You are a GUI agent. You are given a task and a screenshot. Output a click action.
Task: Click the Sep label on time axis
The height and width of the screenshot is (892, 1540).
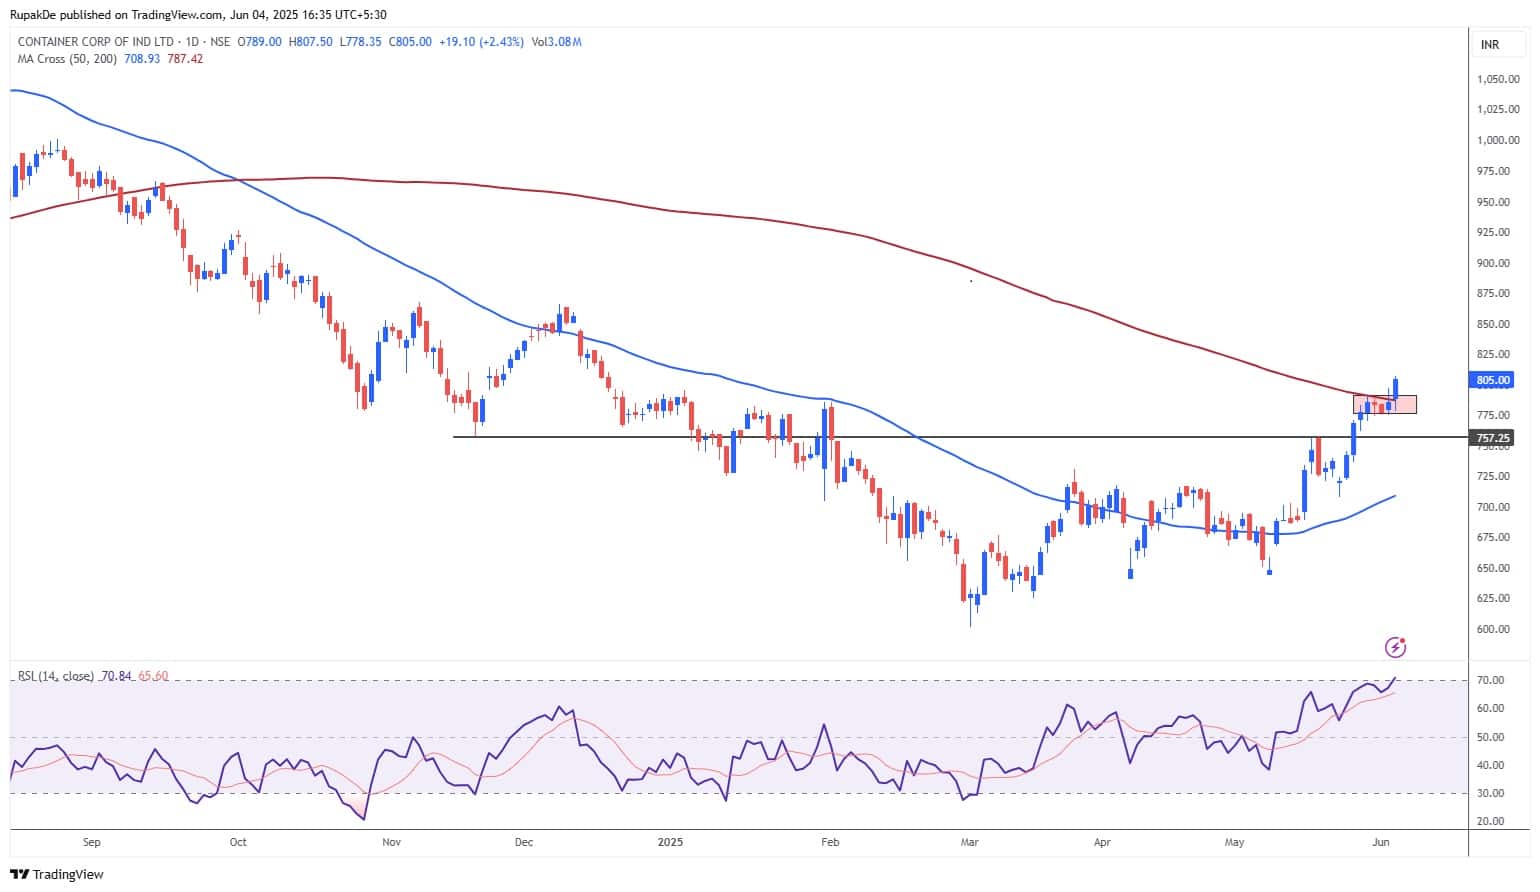pyautogui.click(x=91, y=842)
